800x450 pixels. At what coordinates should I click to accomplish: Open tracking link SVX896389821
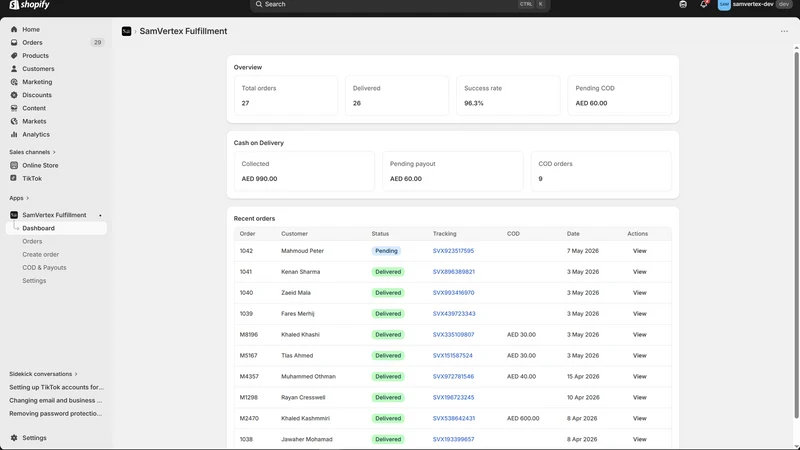pos(454,272)
